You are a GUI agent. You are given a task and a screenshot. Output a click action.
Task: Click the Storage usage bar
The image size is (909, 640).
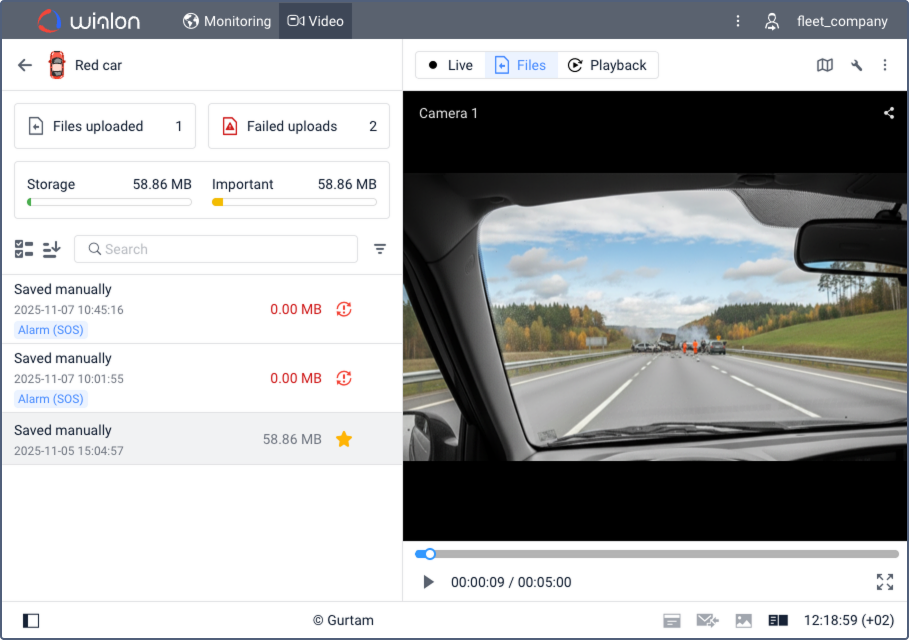pos(109,202)
